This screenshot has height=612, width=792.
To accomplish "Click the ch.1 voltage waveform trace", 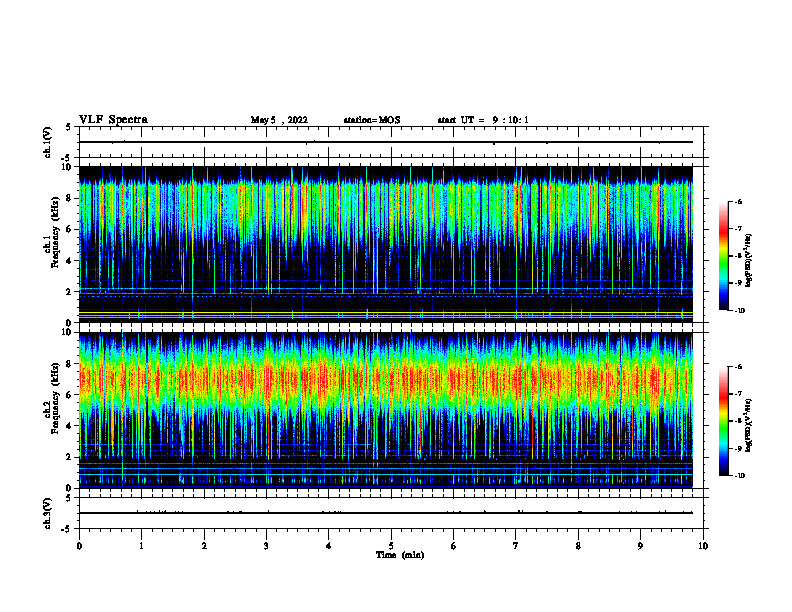I will [x=385, y=142].
